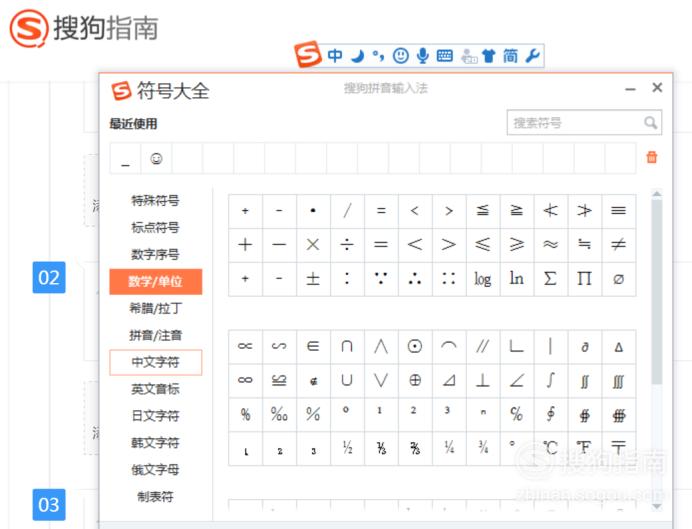This screenshot has width=692, height=529.
Task: Click the microphone voice input icon
Action: [x=423, y=56]
